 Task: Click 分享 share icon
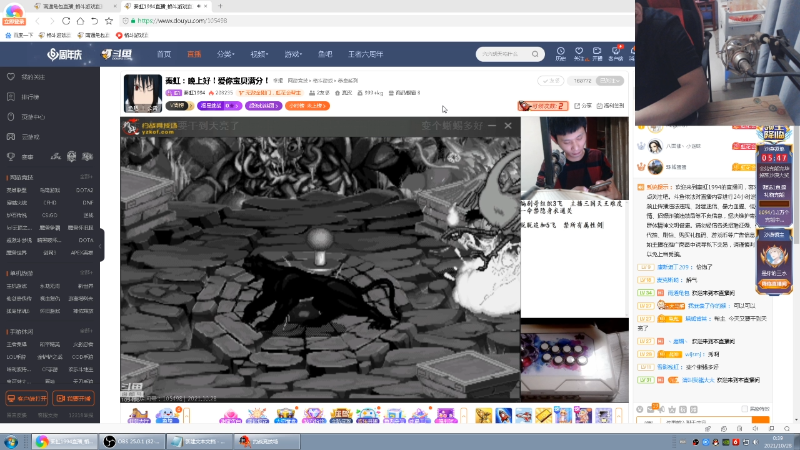[x=583, y=106]
